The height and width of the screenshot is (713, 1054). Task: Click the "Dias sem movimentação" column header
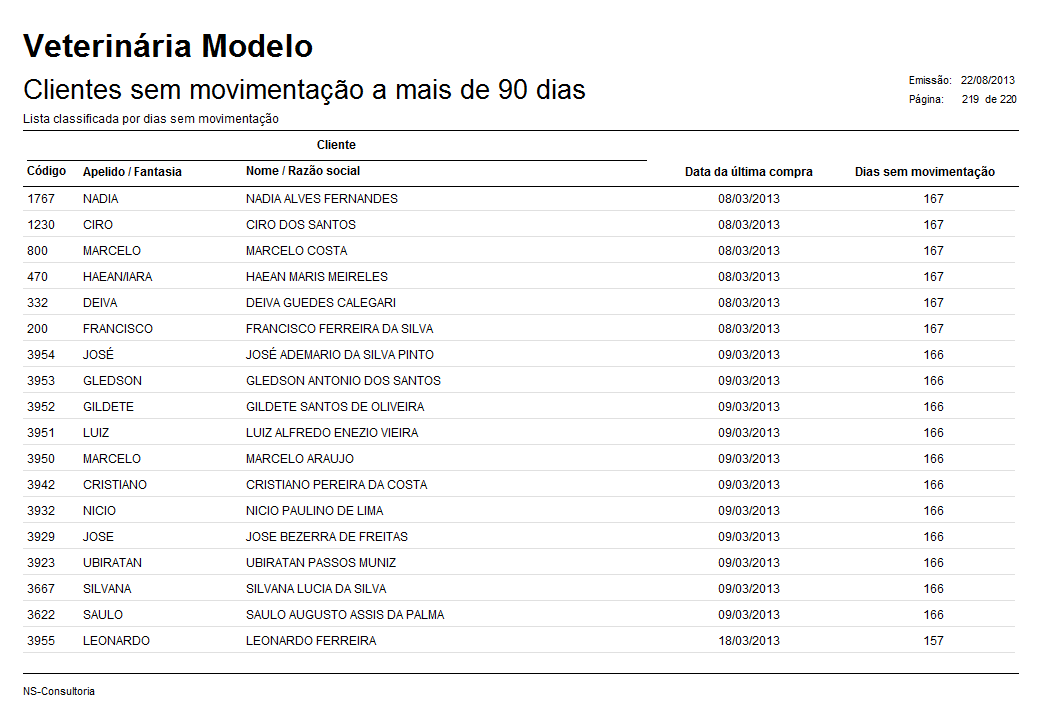924,172
